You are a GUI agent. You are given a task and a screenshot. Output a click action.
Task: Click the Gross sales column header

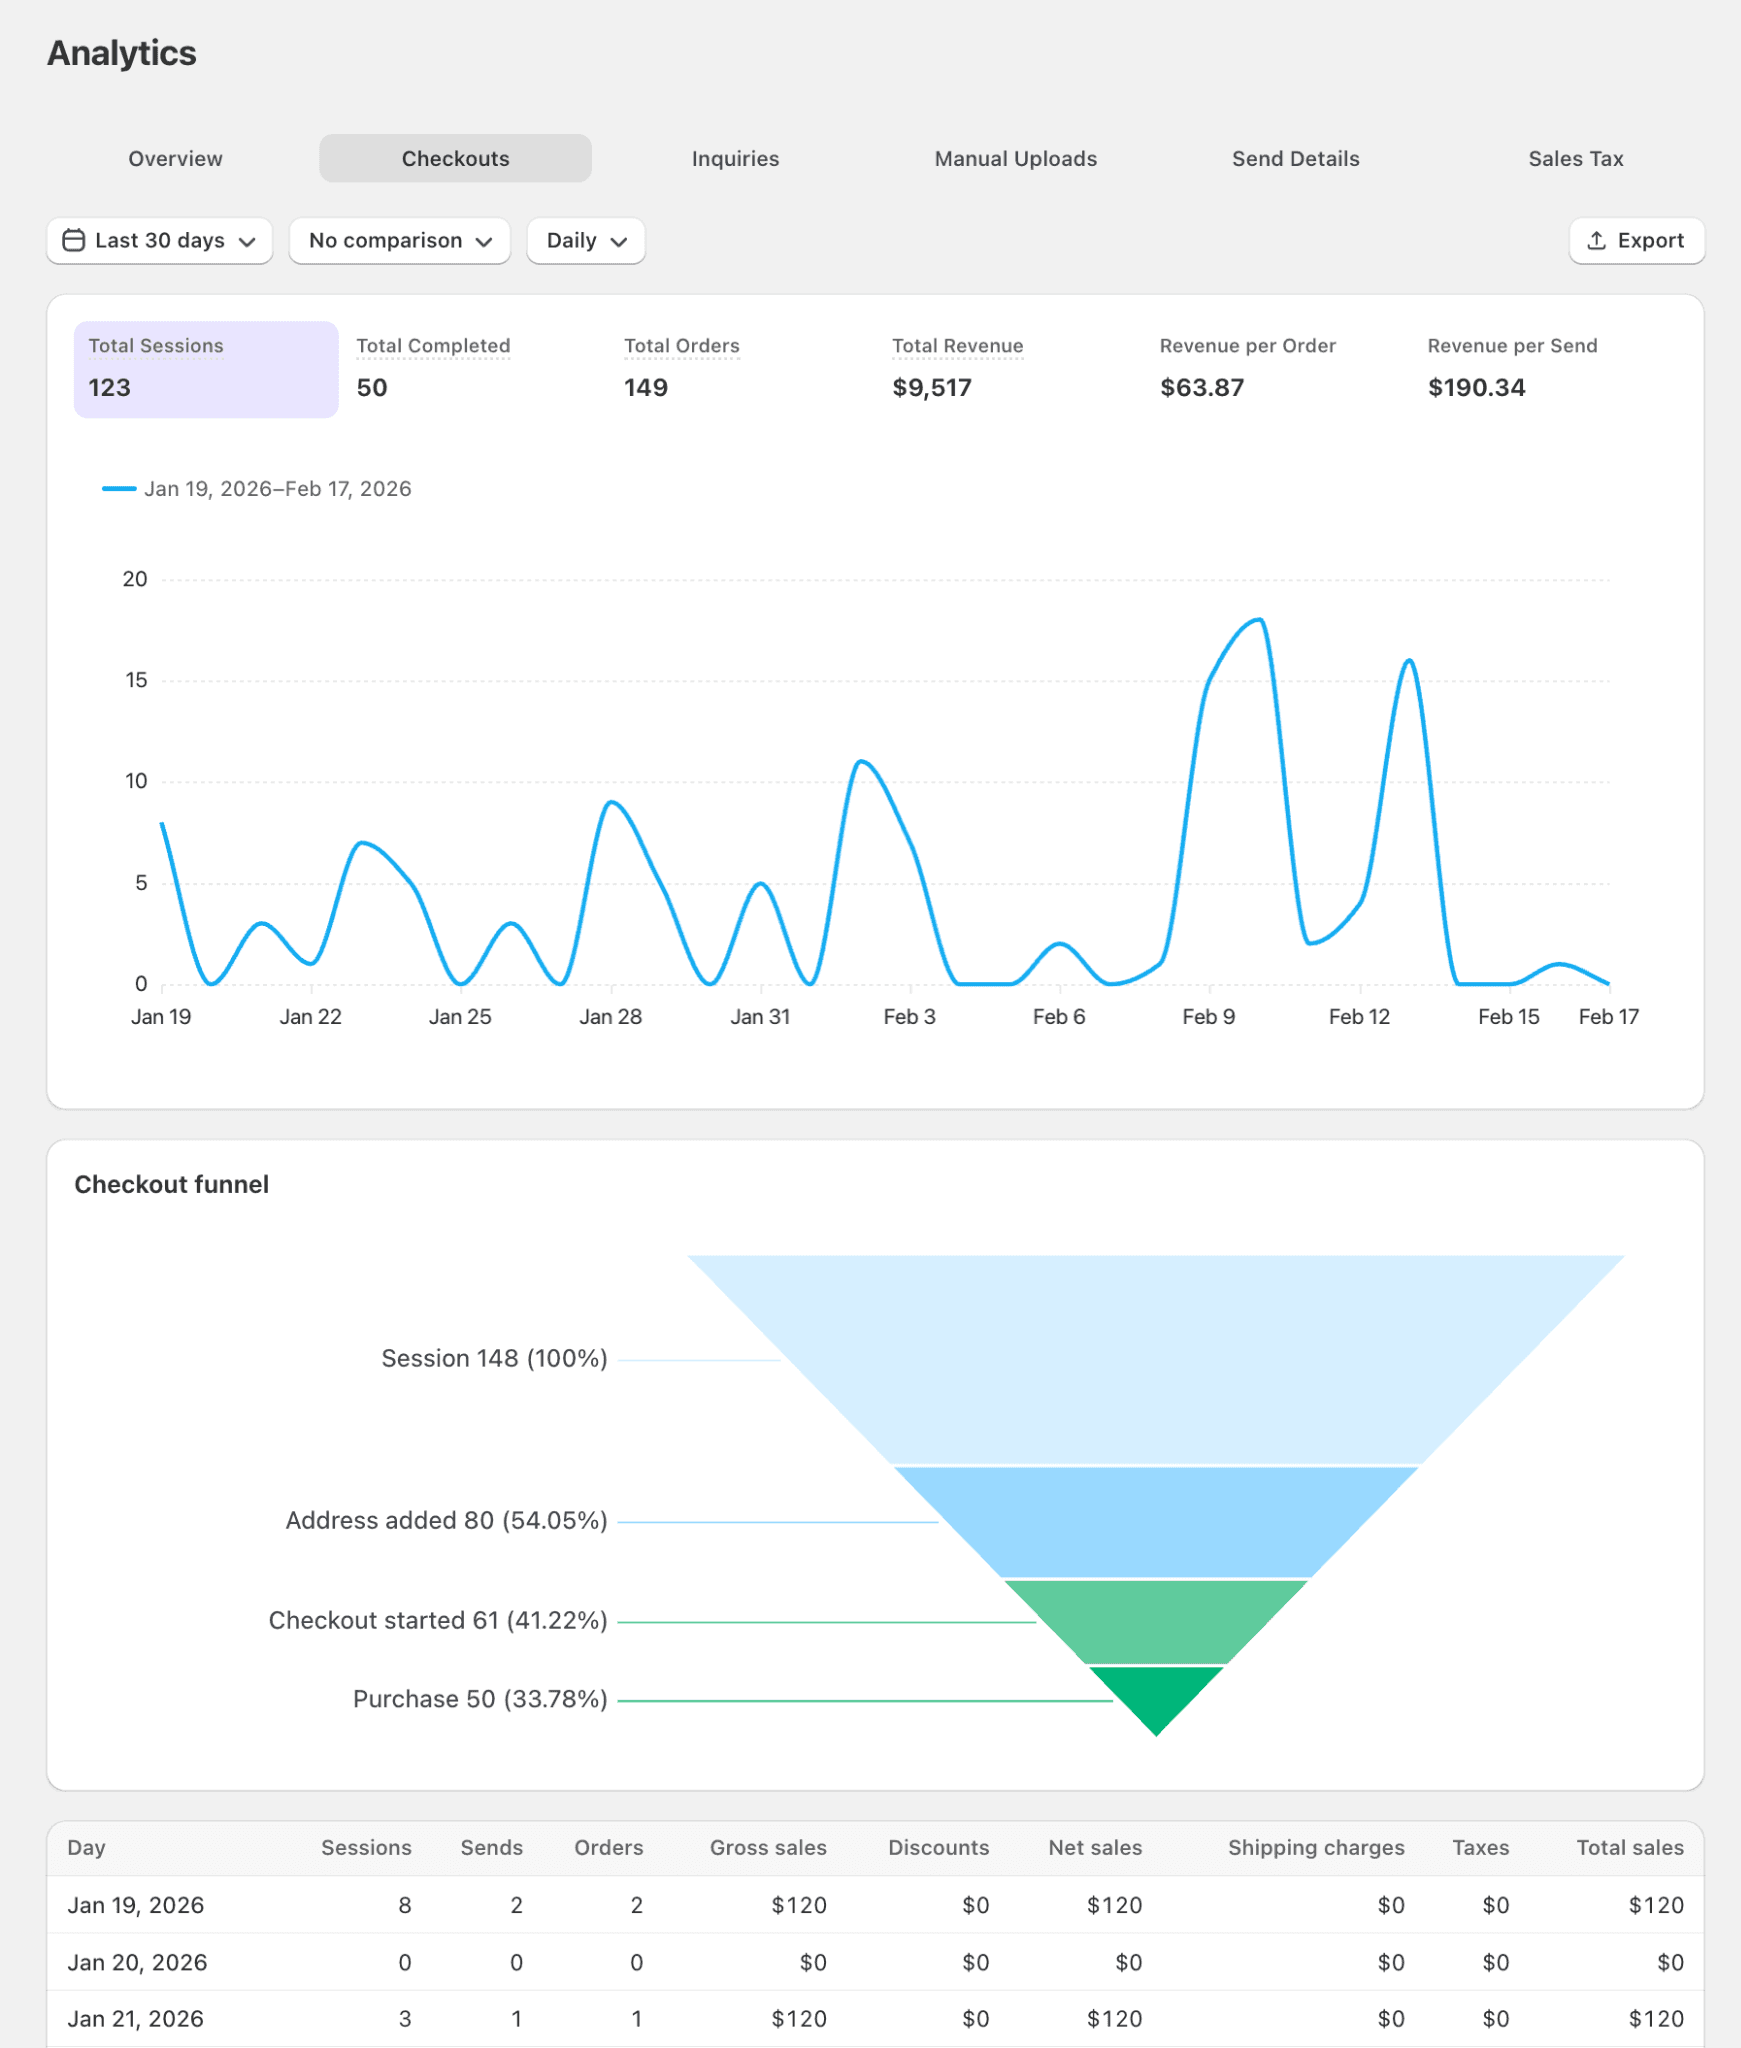tap(767, 1848)
